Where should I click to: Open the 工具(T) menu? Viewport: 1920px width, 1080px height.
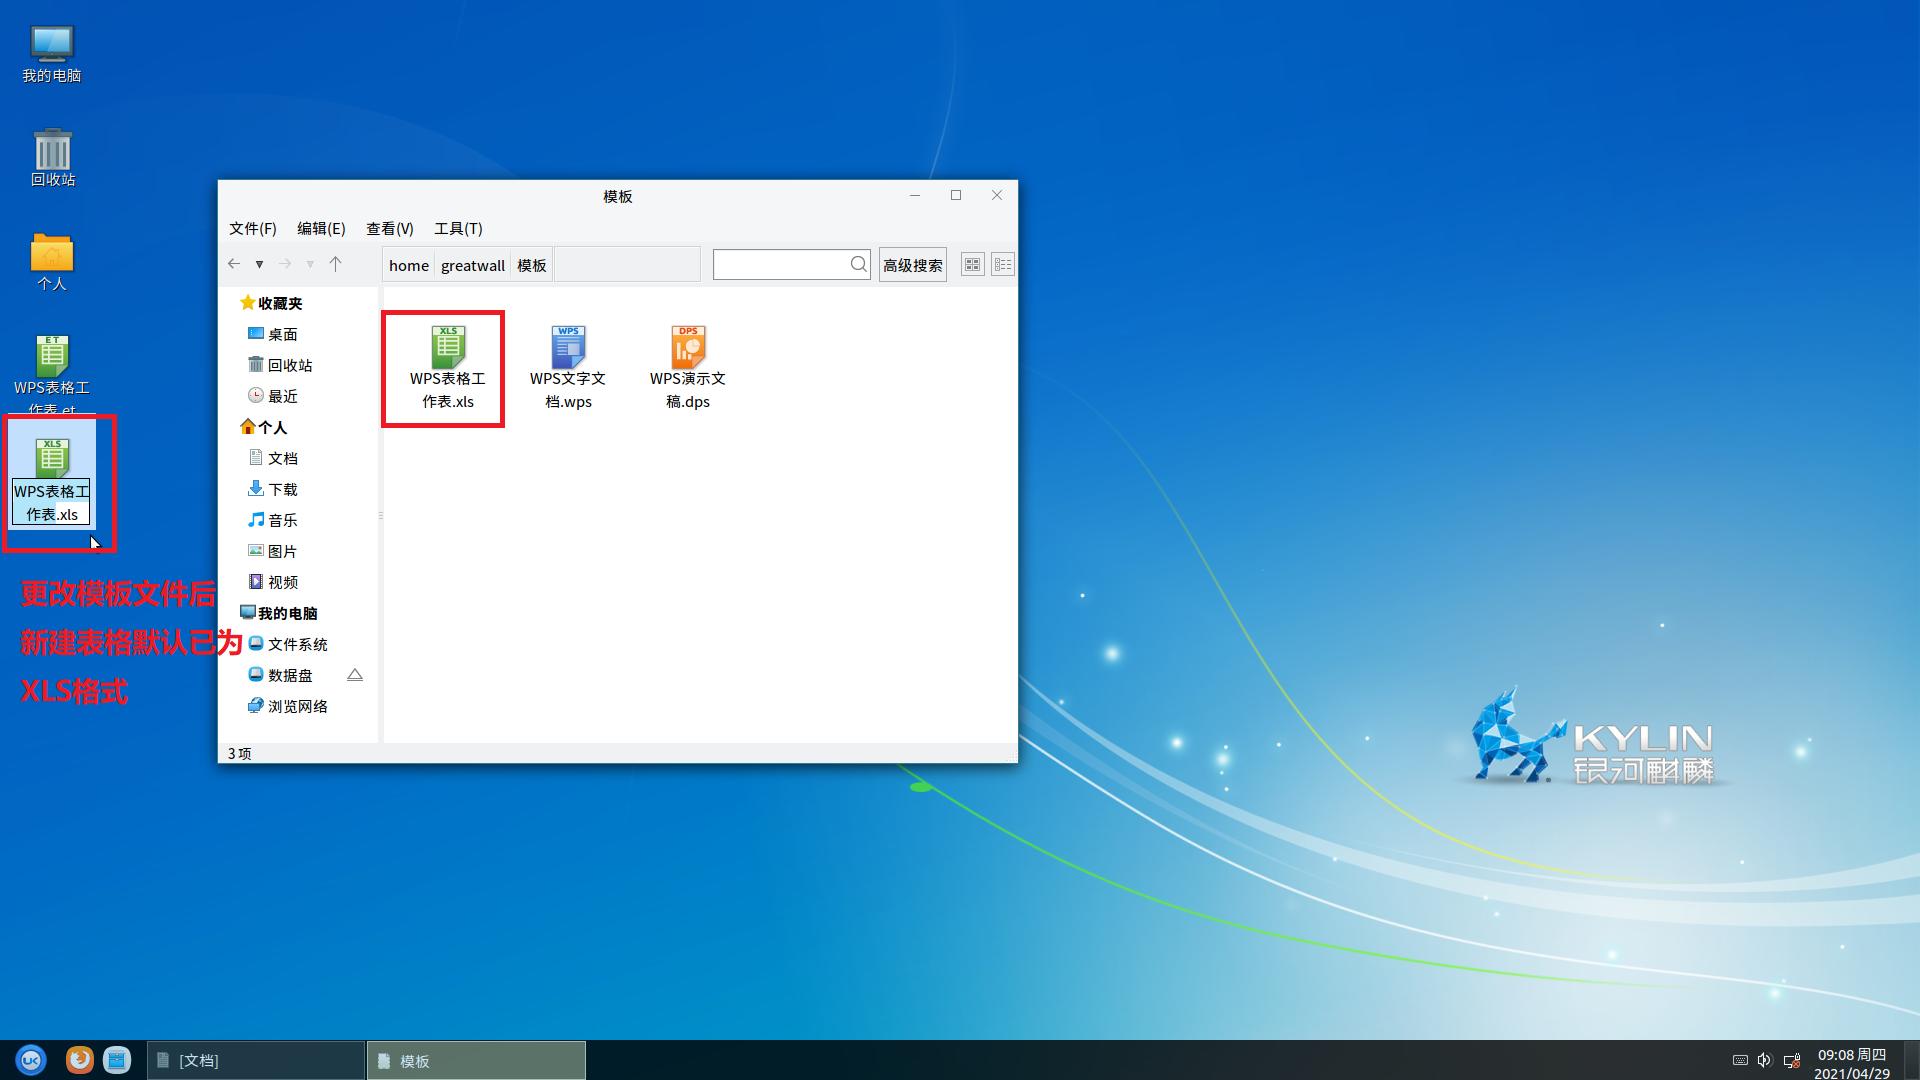pos(458,228)
